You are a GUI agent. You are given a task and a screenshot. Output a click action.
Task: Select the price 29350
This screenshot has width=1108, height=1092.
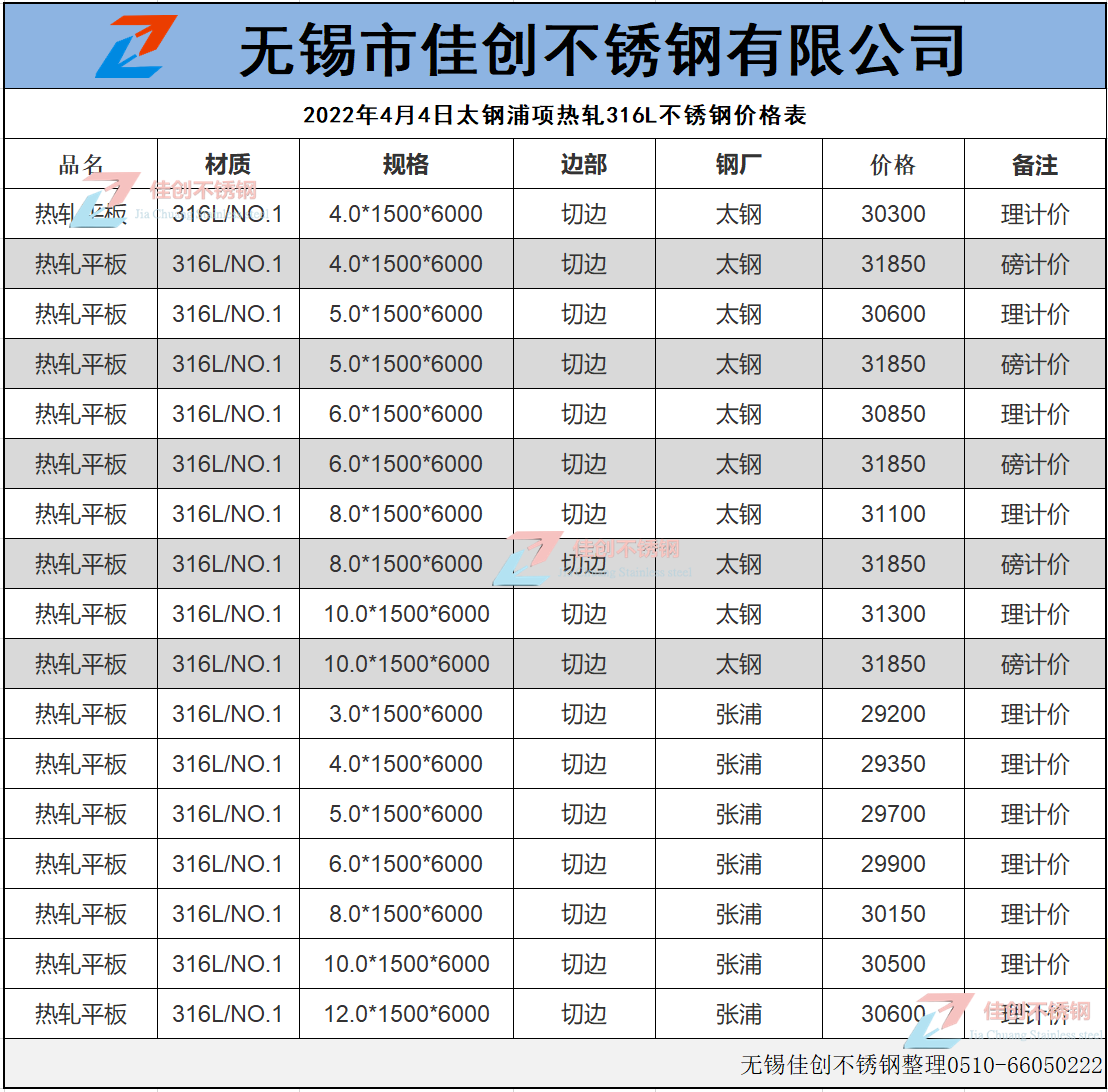click(893, 763)
